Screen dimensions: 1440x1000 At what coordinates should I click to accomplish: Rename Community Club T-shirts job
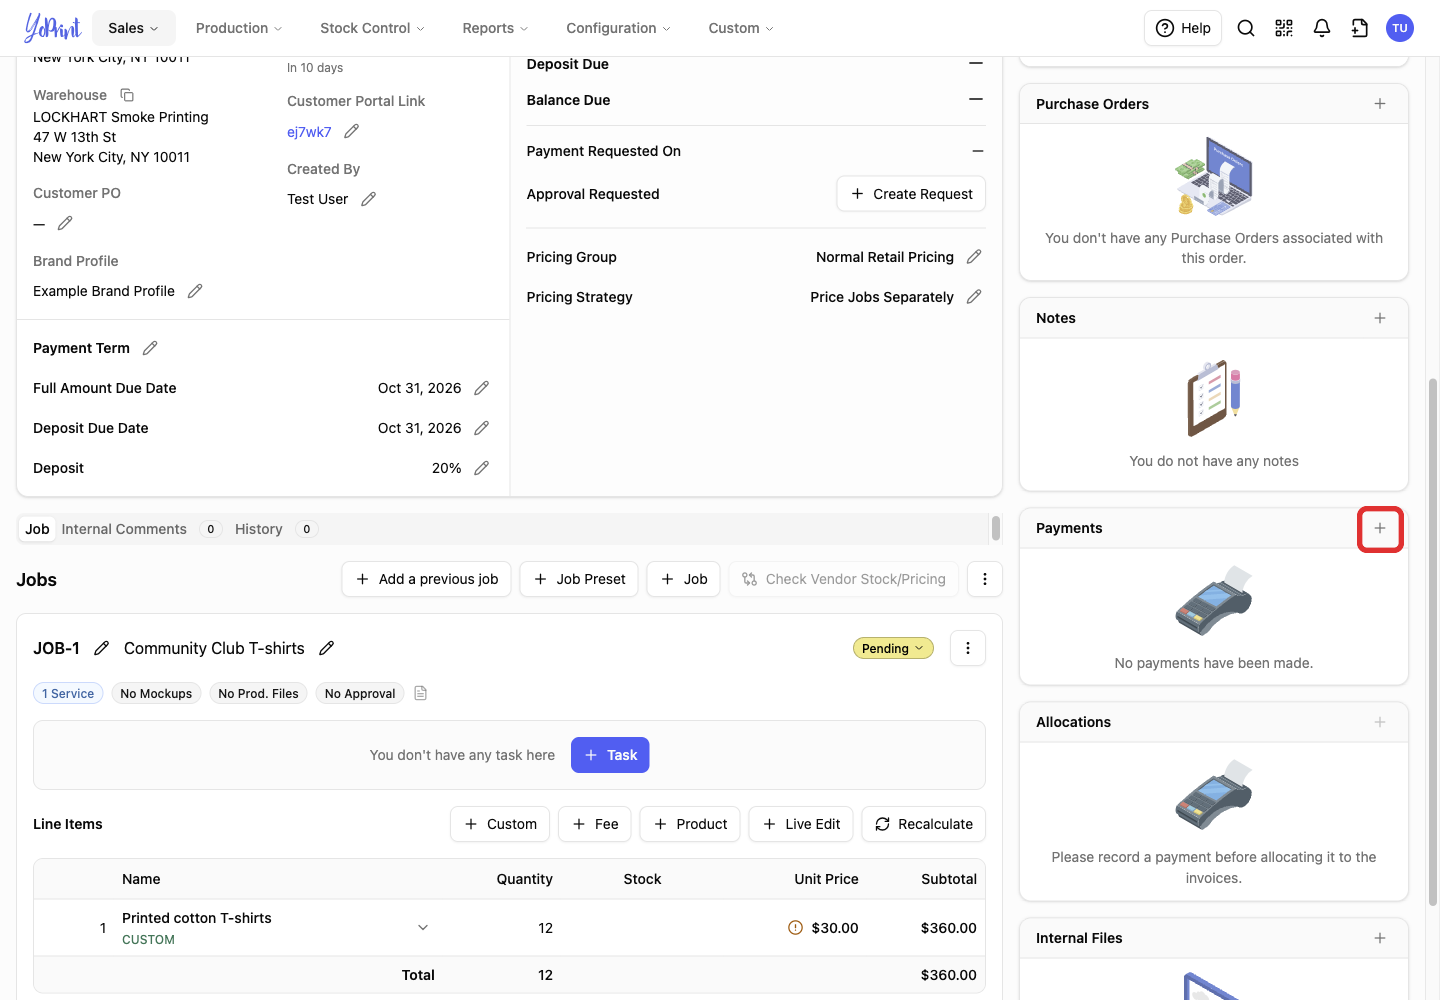coord(326,648)
